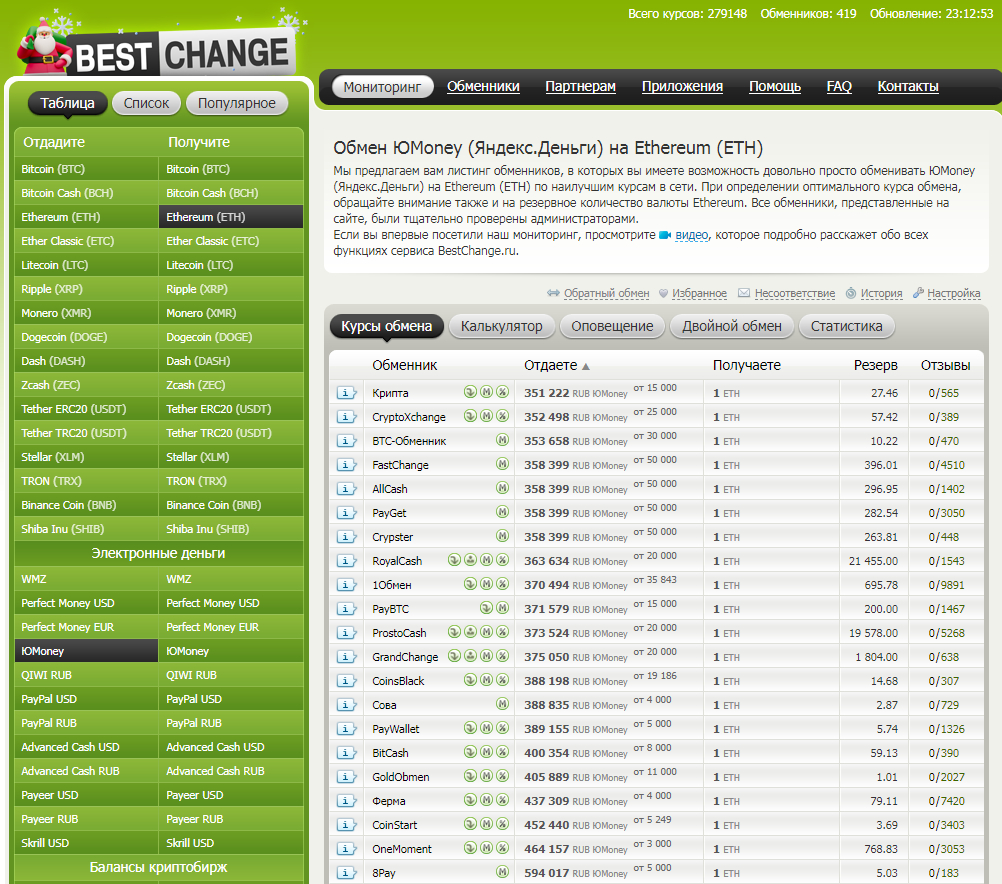Open info icon for Крипта exchanger
This screenshot has width=1002, height=884.
(346, 393)
